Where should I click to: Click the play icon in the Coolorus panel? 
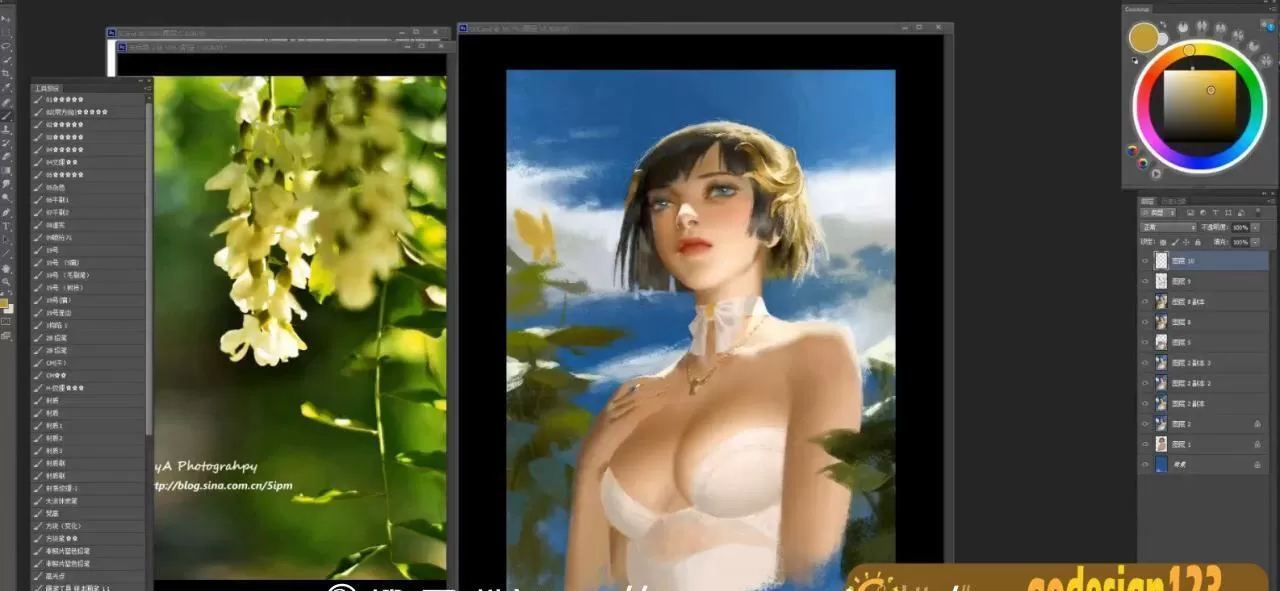pyautogui.click(x=1155, y=173)
